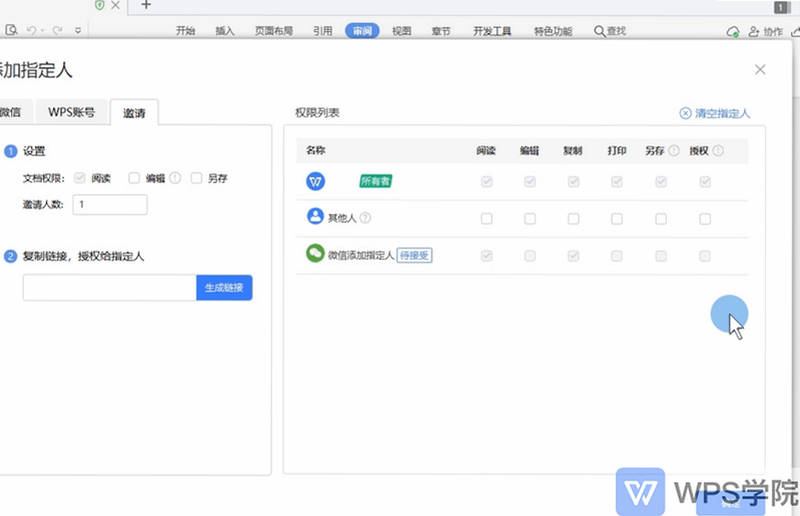Click the tab count indicator showing 1
Viewport: 800px width, 516px height.
tap(781, 7)
